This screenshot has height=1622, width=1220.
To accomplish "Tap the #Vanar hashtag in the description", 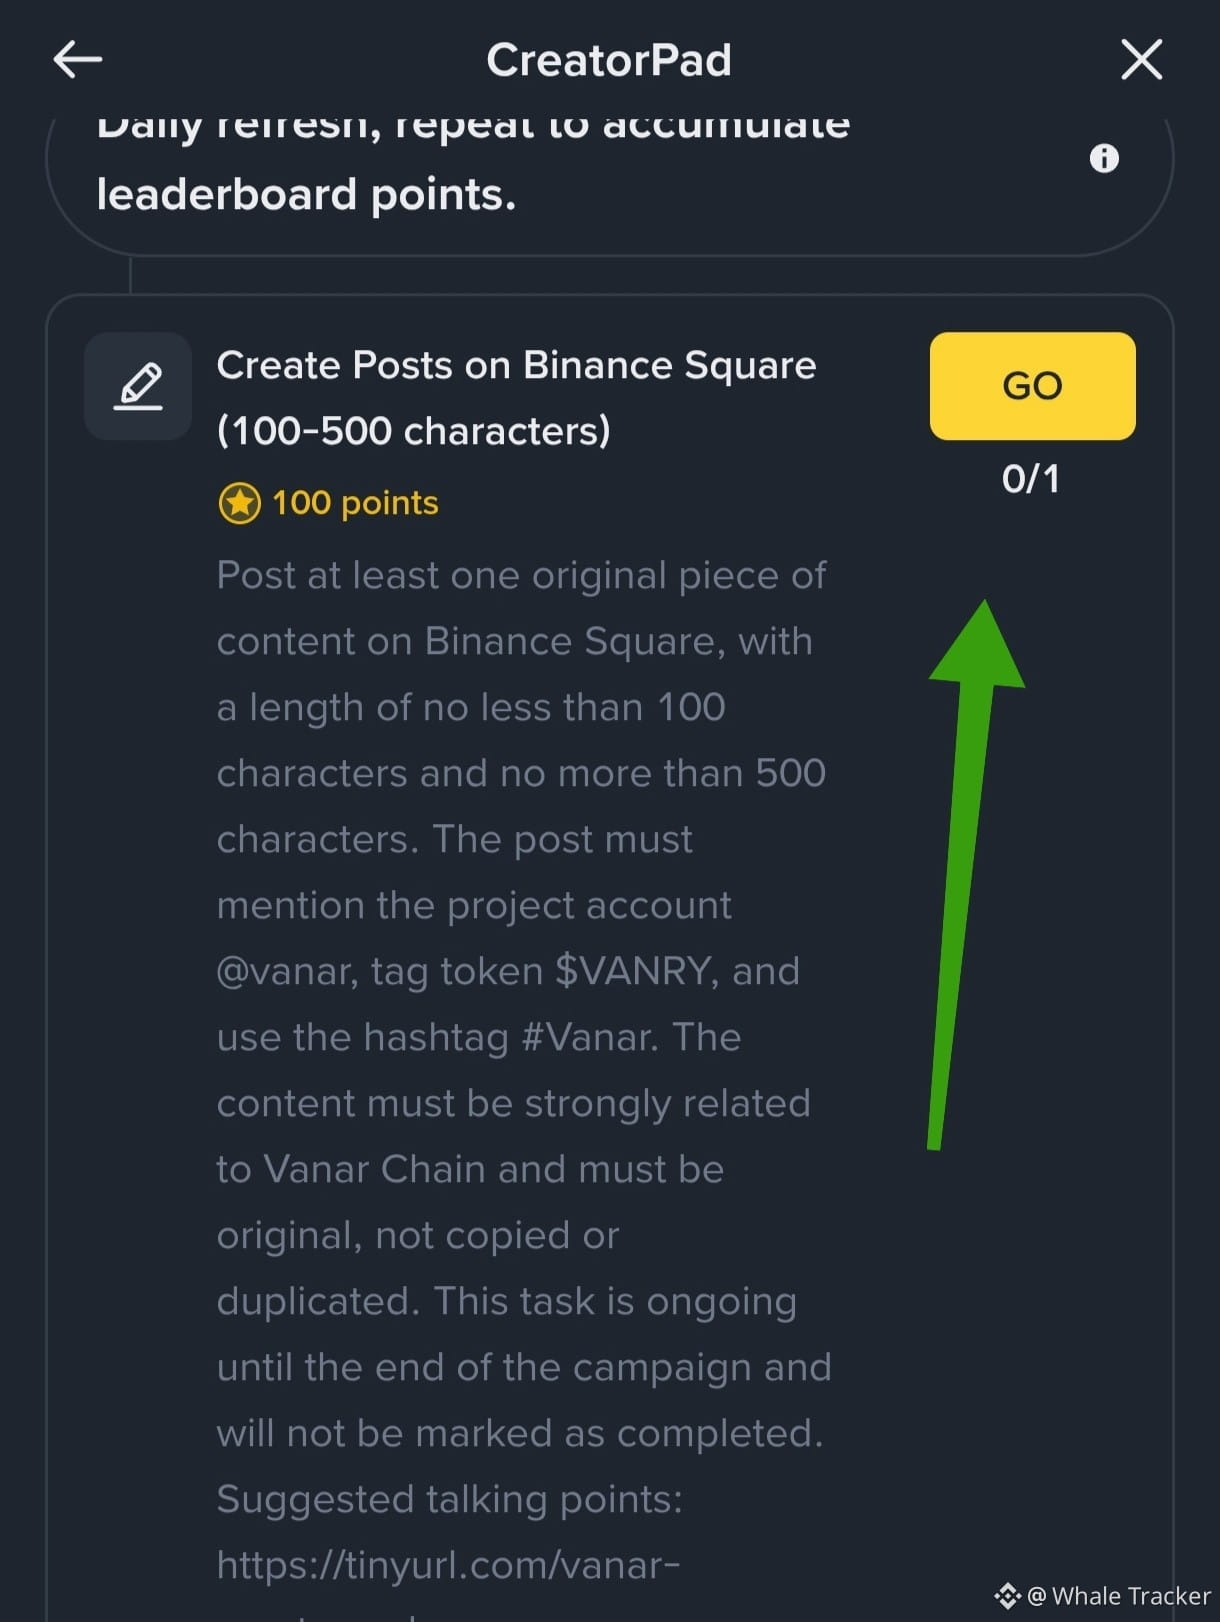I will (x=589, y=1037).
